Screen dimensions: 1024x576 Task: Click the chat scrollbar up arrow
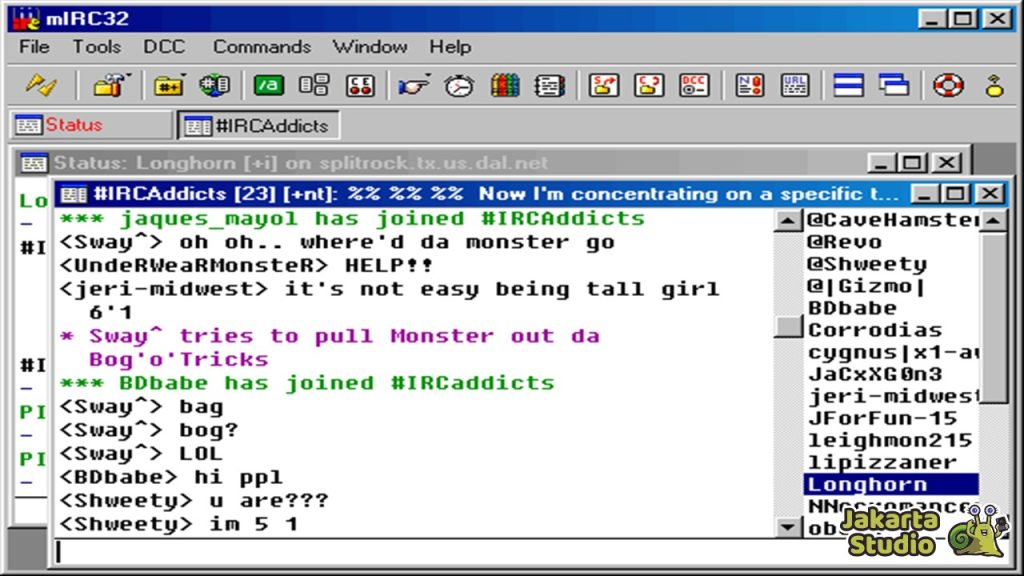click(788, 221)
